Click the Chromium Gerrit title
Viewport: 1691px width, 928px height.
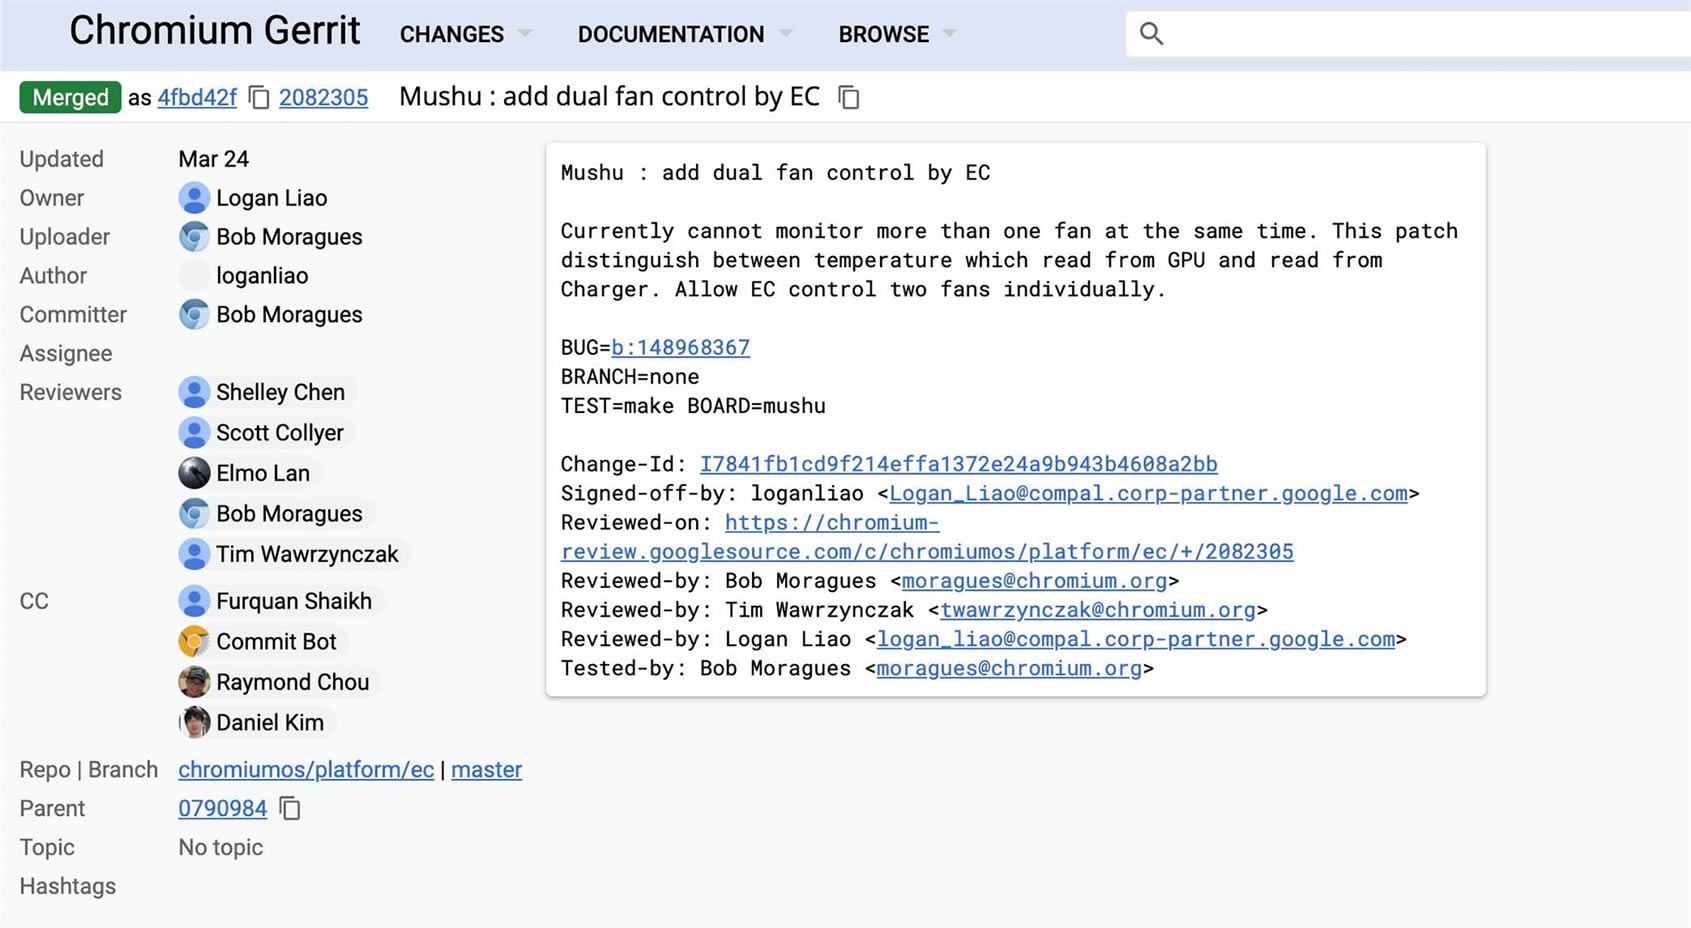(x=214, y=31)
